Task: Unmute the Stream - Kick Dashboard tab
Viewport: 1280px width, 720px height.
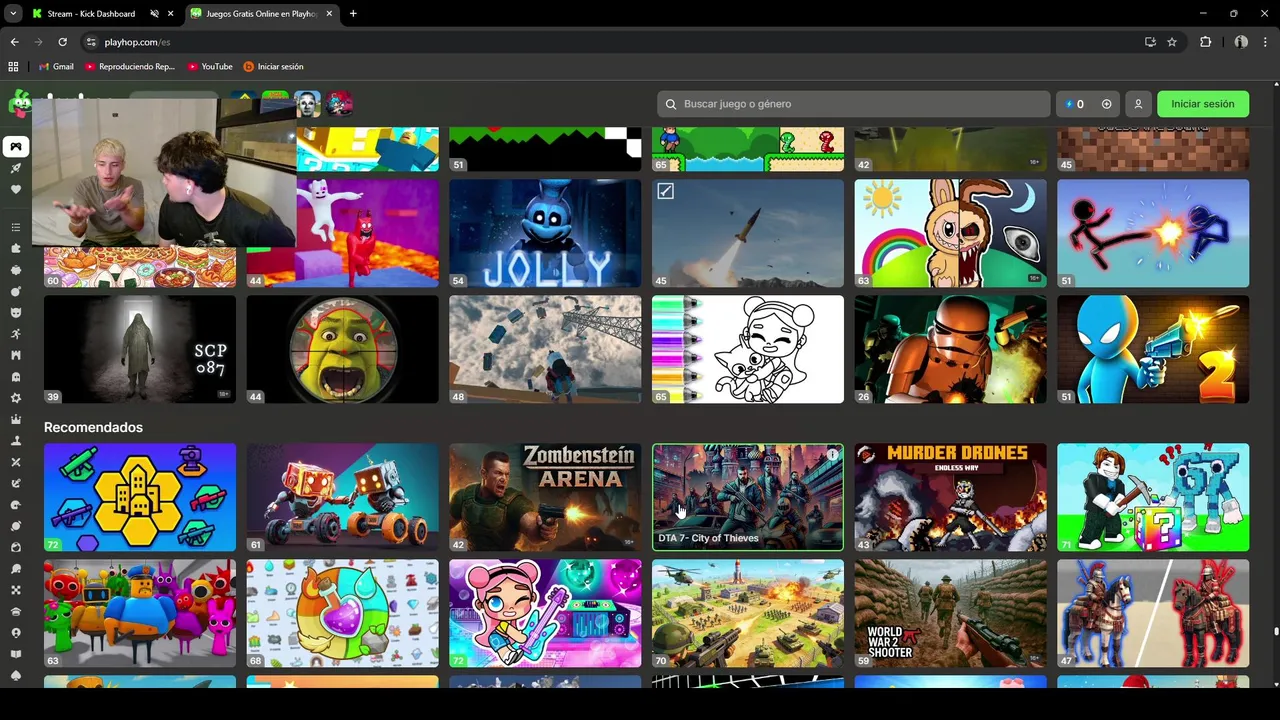Action: click(x=154, y=14)
